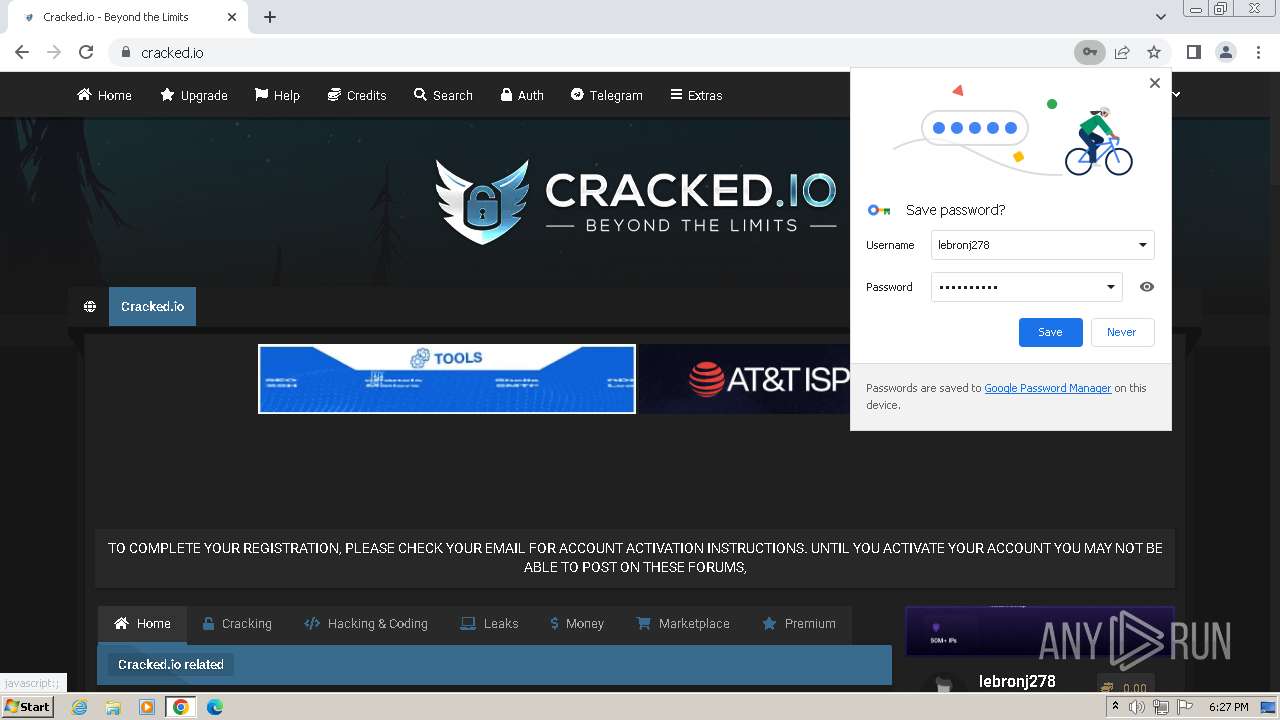The width and height of the screenshot is (1280, 720).
Task: Expand the Password dropdown
Action: pyautogui.click(x=1110, y=287)
